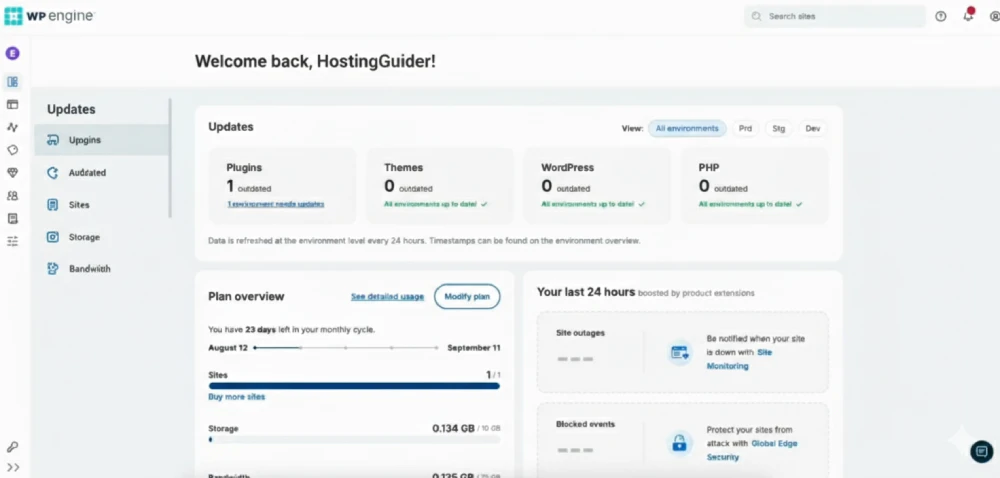Click Buy more sites link
The width and height of the screenshot is (1000, 478).
pos(237,397)
